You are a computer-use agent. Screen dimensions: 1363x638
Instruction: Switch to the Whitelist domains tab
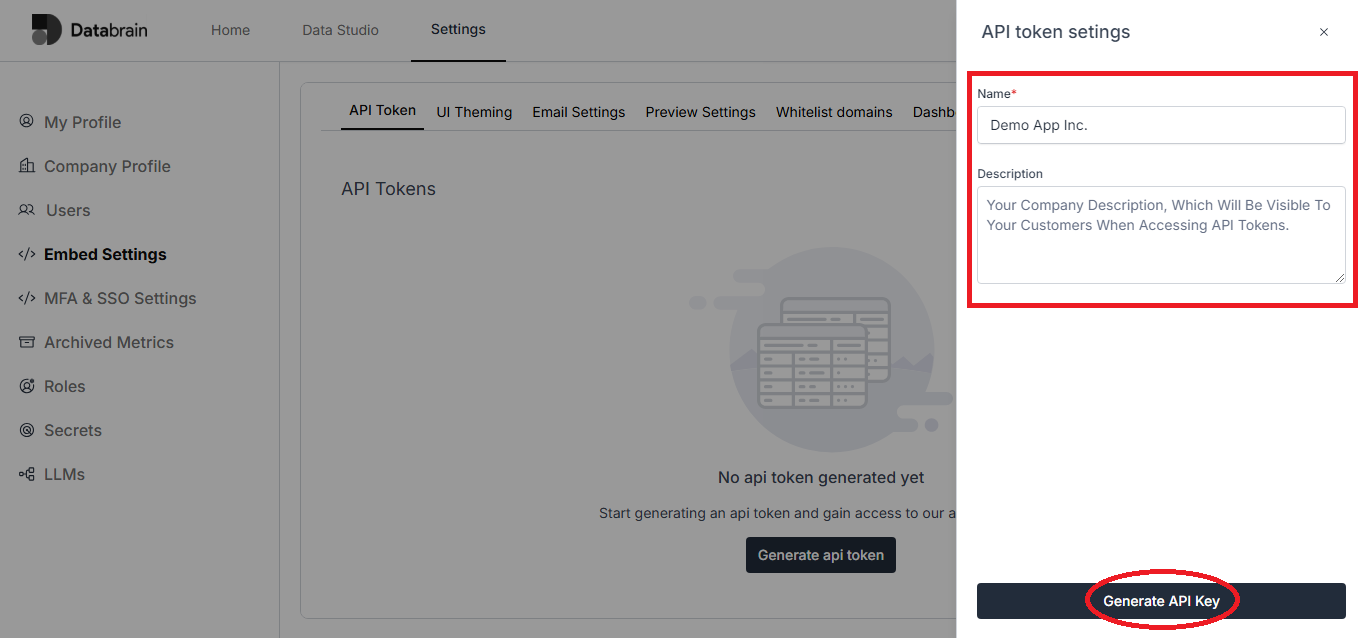pos(834,112)
